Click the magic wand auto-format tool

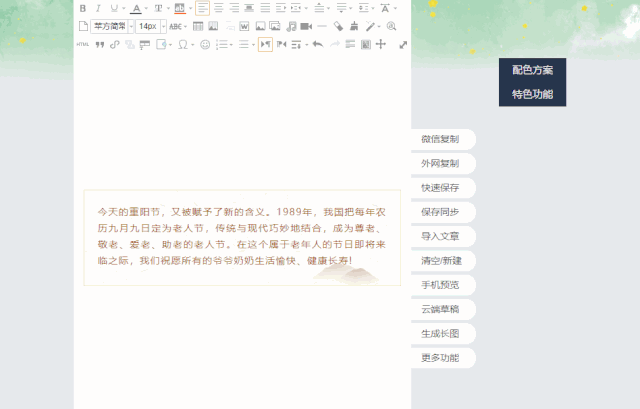(x=370, y=26)
